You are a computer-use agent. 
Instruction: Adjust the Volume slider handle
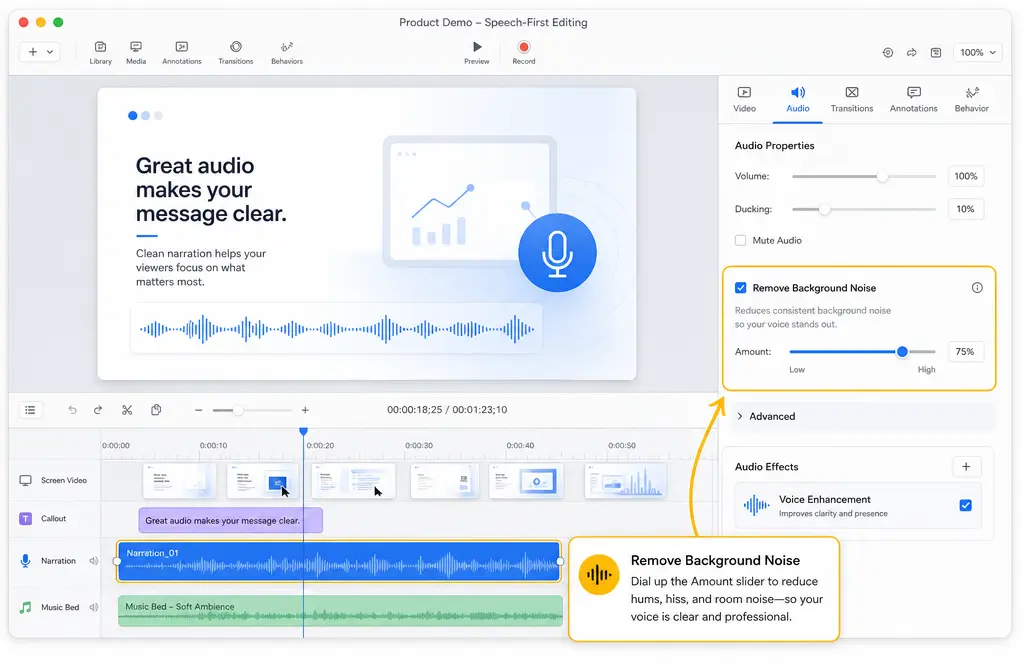tap(882, 176)
